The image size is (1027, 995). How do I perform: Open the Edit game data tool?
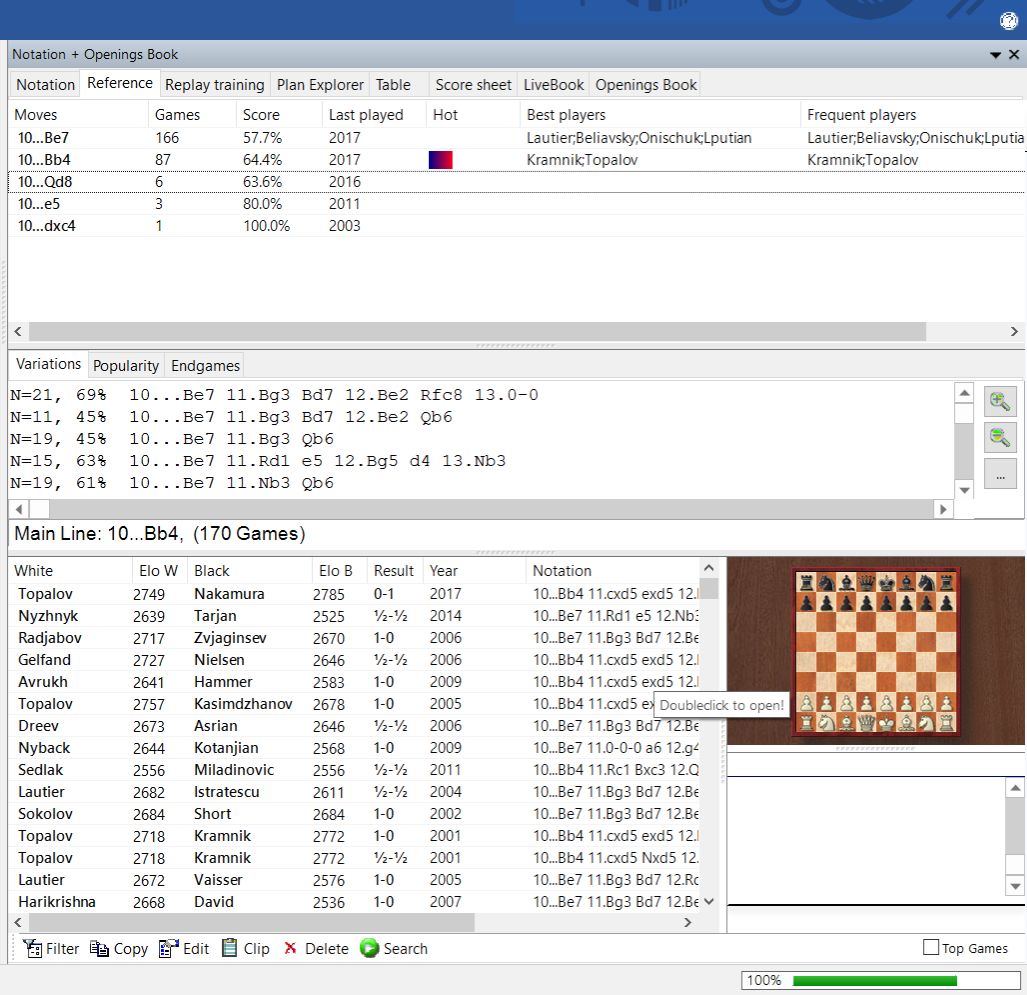click(x=169, y=949)
